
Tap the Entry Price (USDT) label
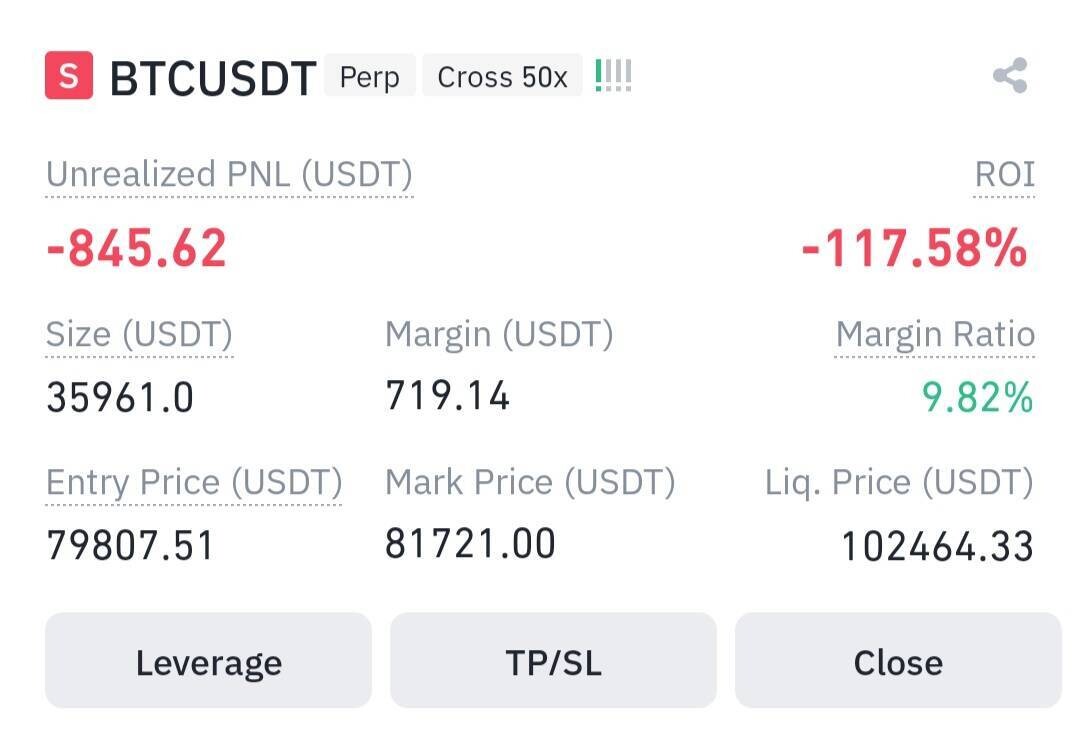pos(194,483)
